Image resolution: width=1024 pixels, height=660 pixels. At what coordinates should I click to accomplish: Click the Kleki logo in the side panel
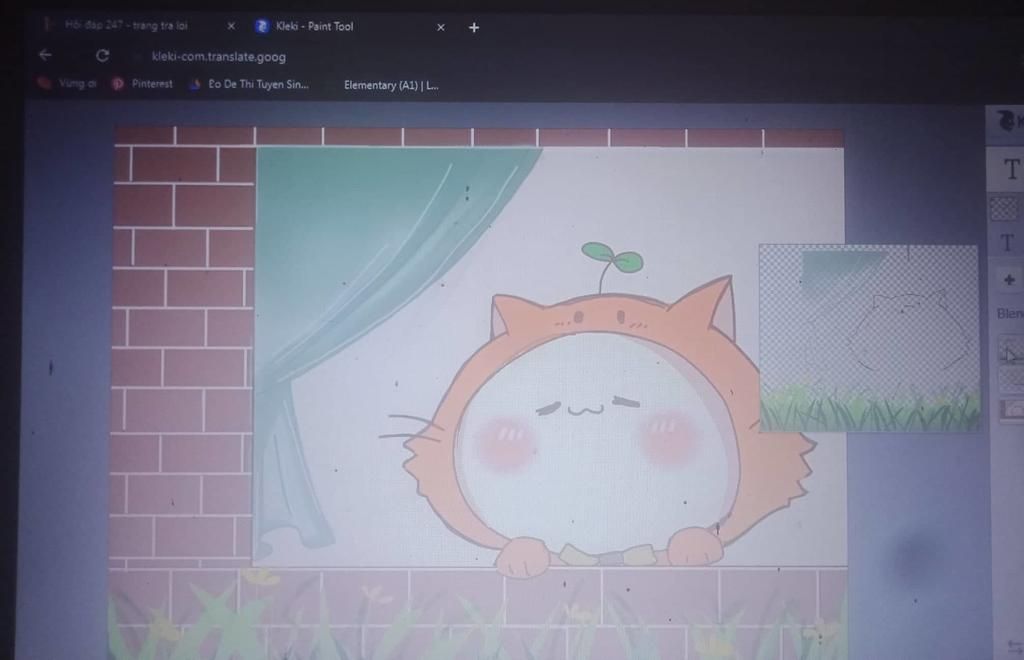1008,120
